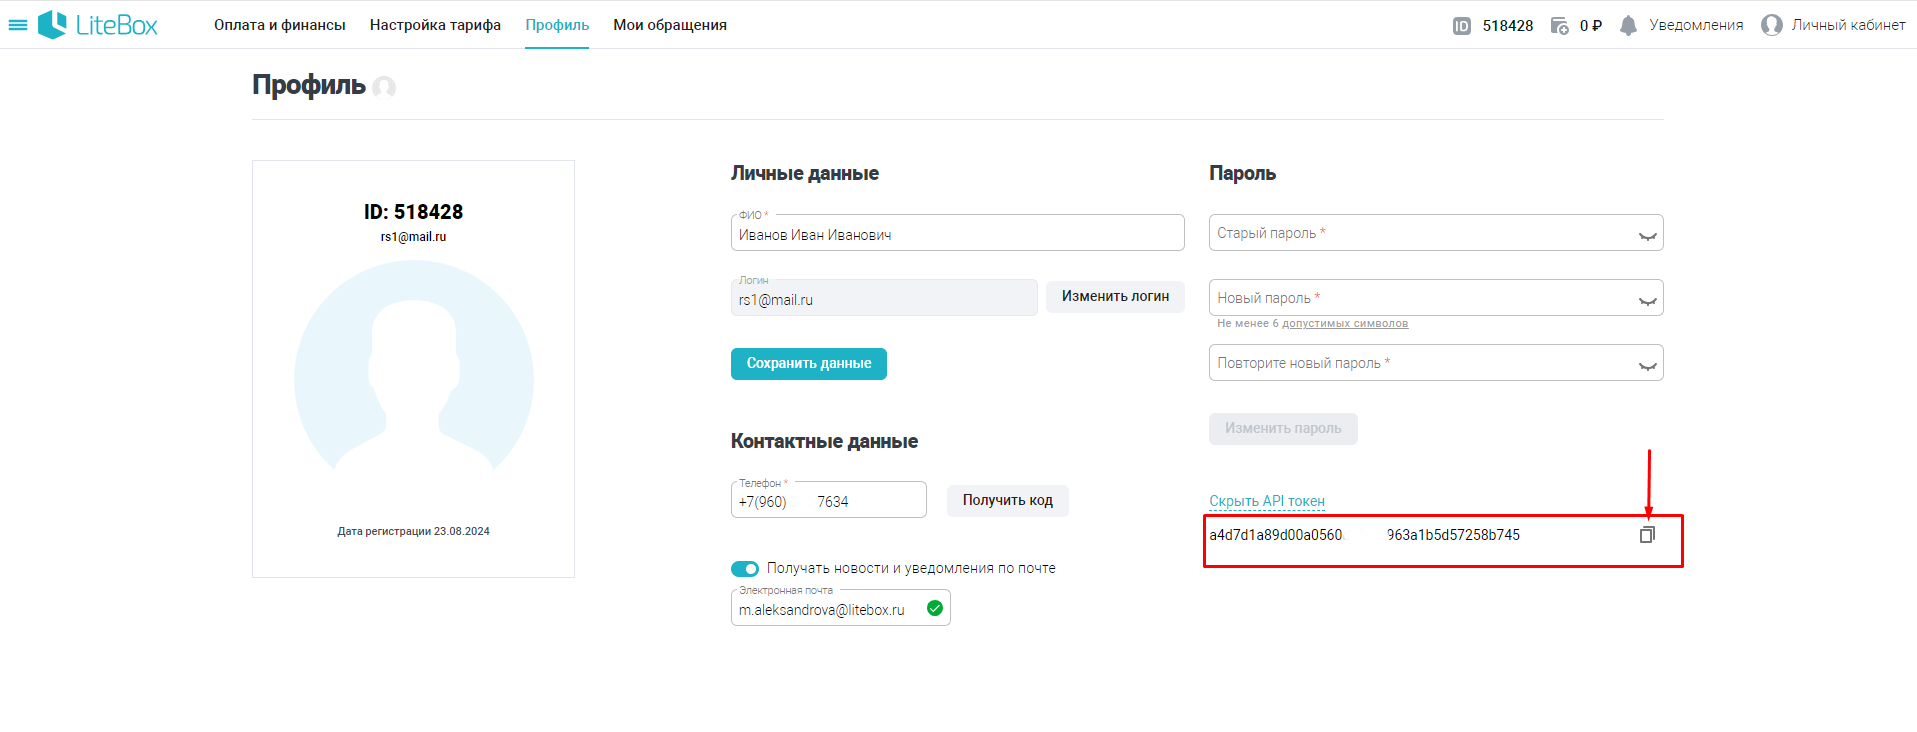Click the large profile avatar placeholder
The image size is (1917, 732).
click(x=414, y=367)
